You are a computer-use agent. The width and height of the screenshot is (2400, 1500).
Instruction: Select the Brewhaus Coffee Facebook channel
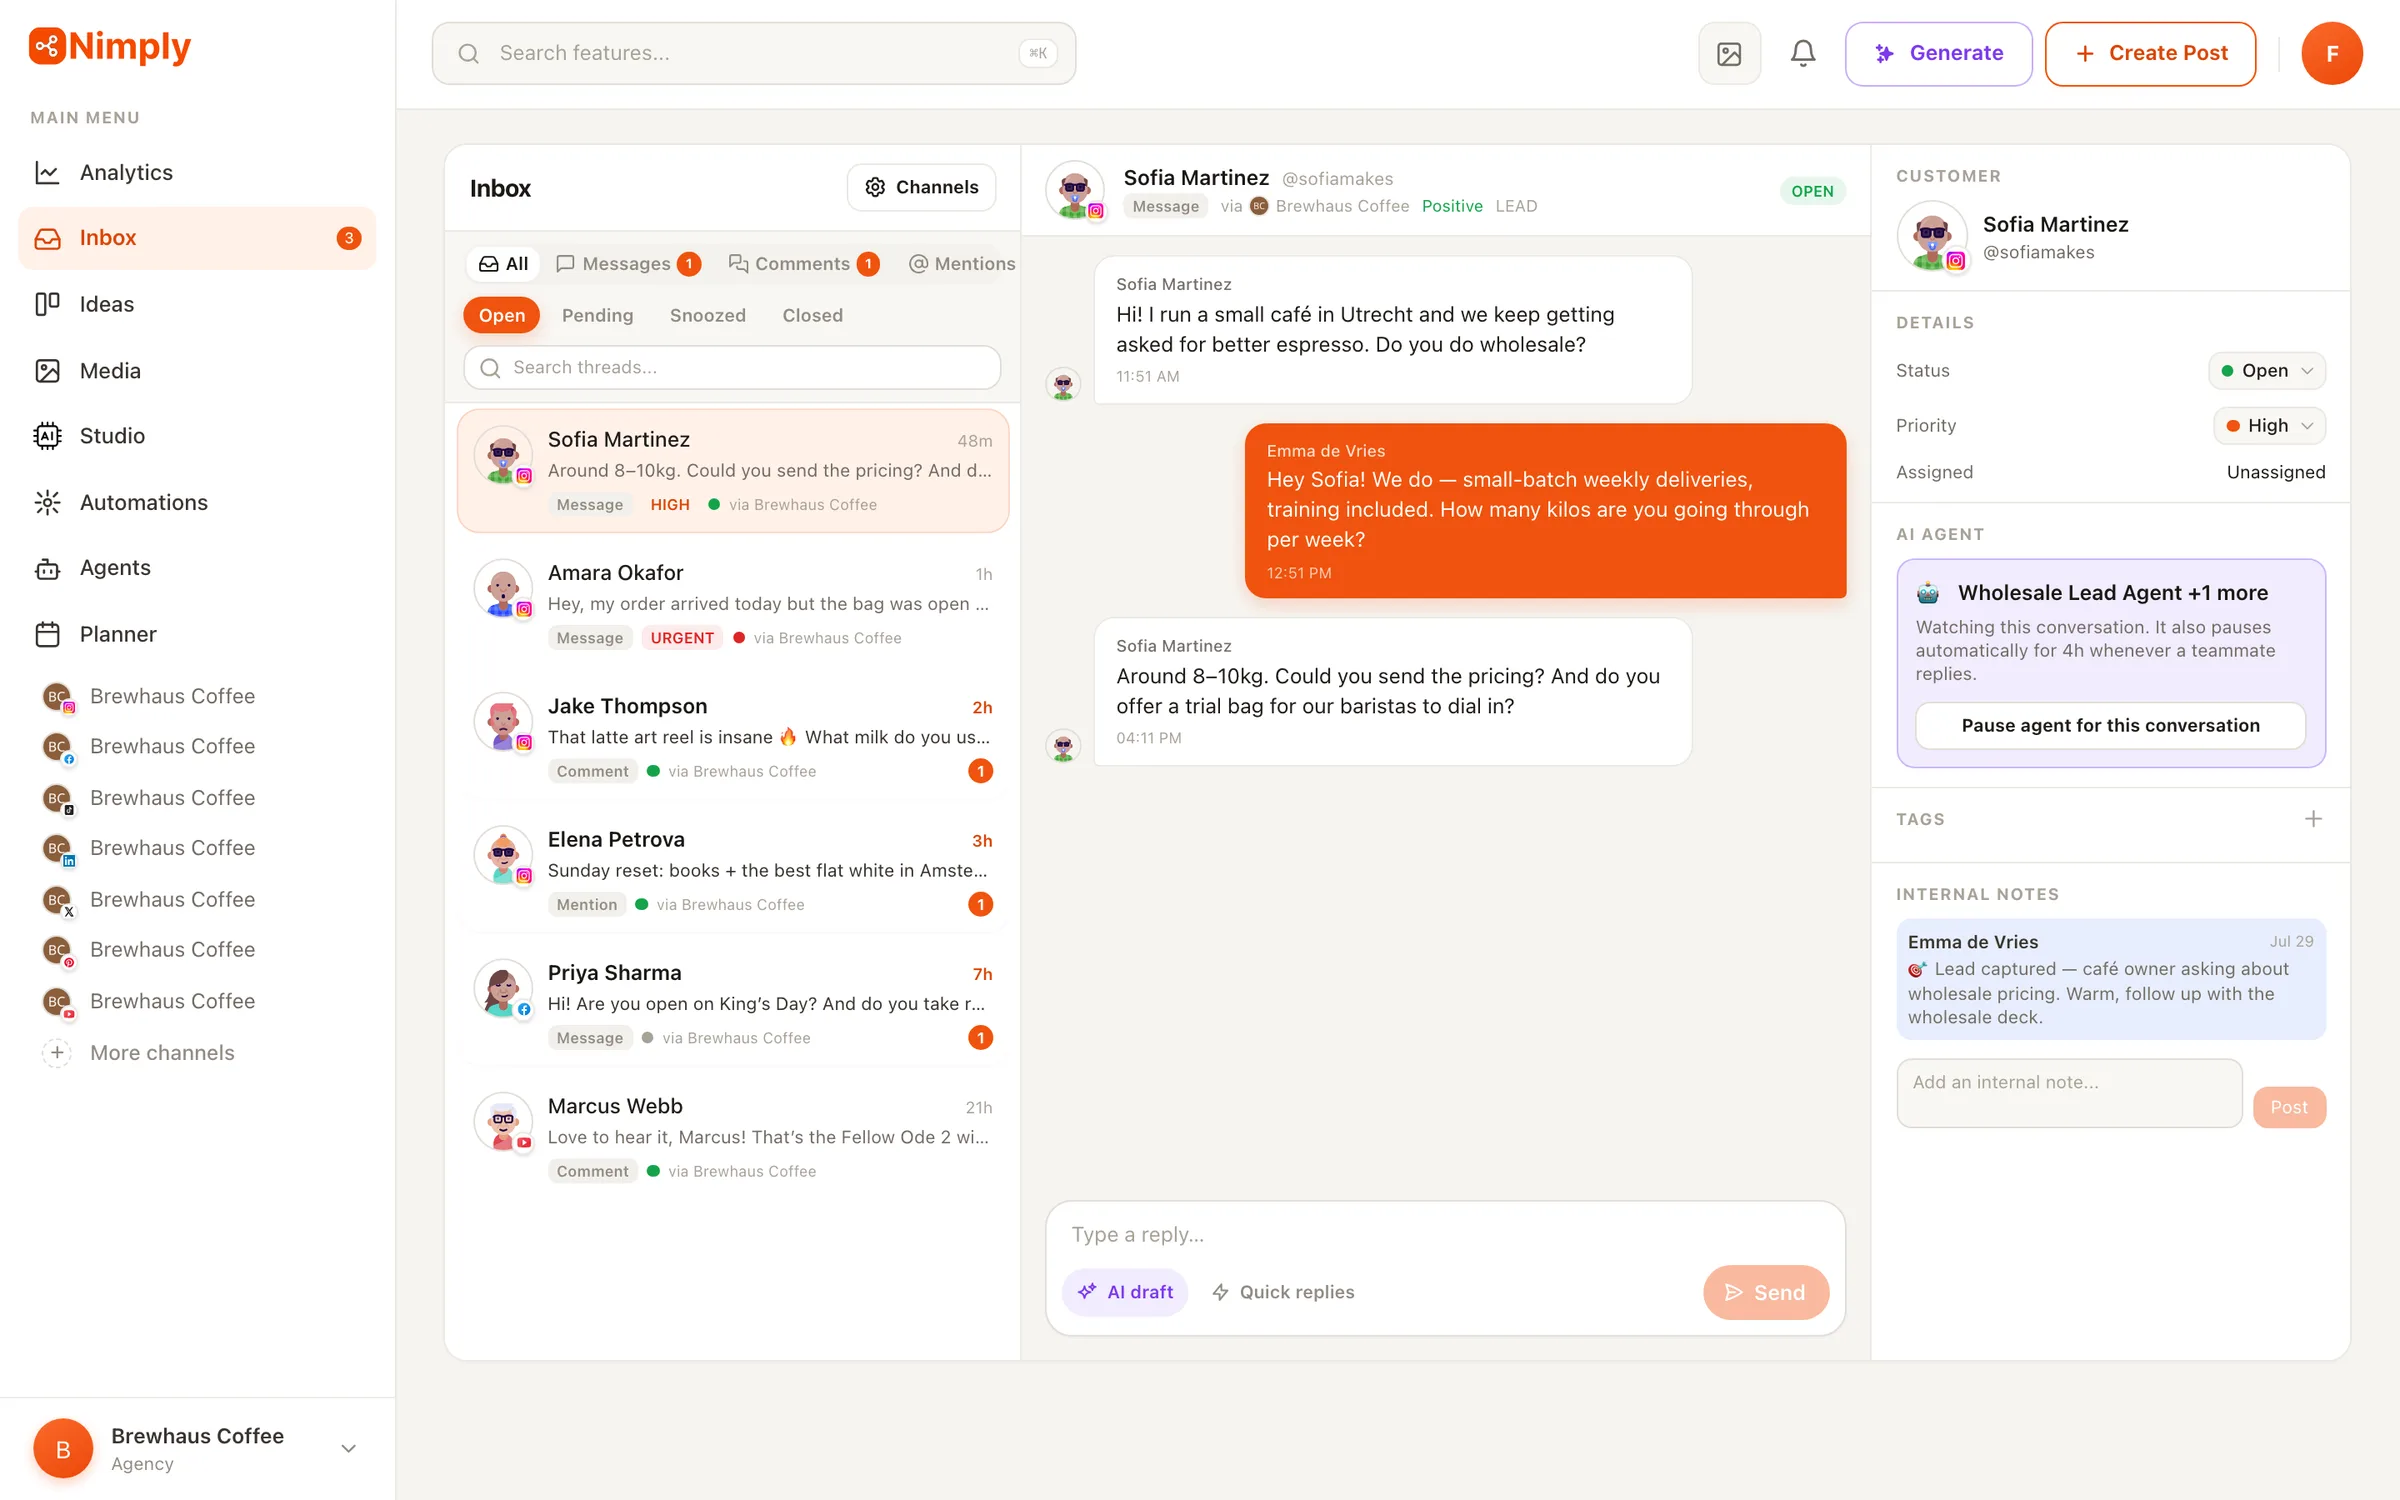148,746
